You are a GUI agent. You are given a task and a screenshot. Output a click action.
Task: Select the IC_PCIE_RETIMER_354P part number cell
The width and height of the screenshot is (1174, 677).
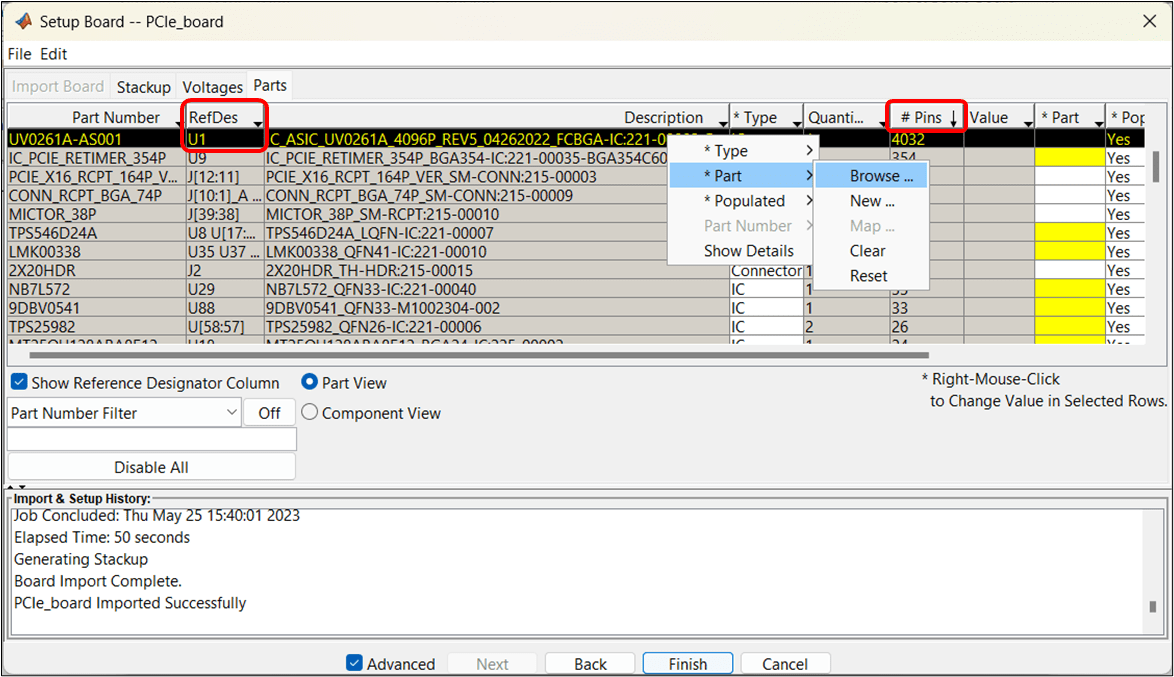click(96, 157)
